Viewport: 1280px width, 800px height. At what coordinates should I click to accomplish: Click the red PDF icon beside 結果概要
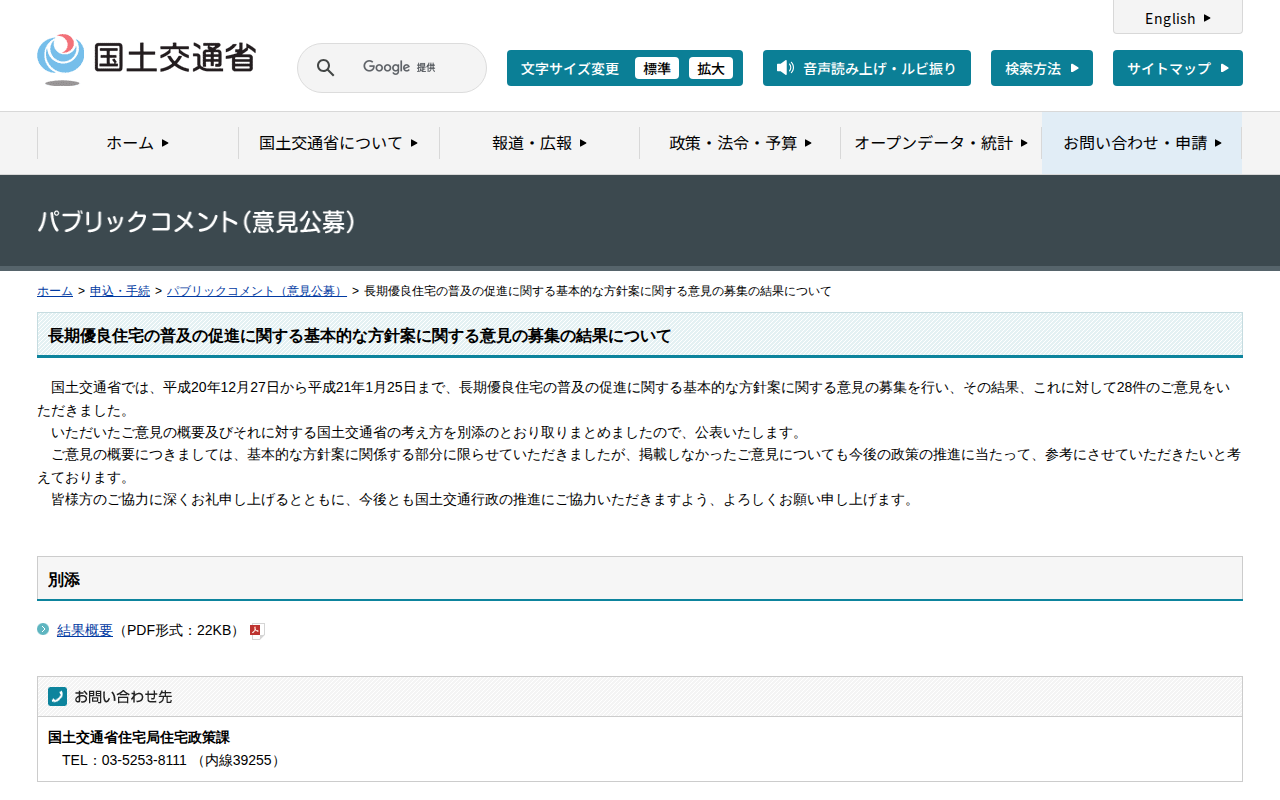coord(256,630)
